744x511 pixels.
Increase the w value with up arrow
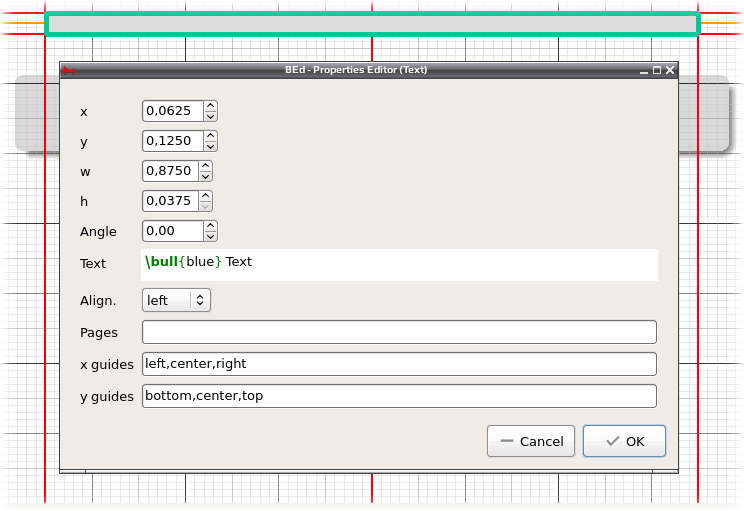pos(205,166)
